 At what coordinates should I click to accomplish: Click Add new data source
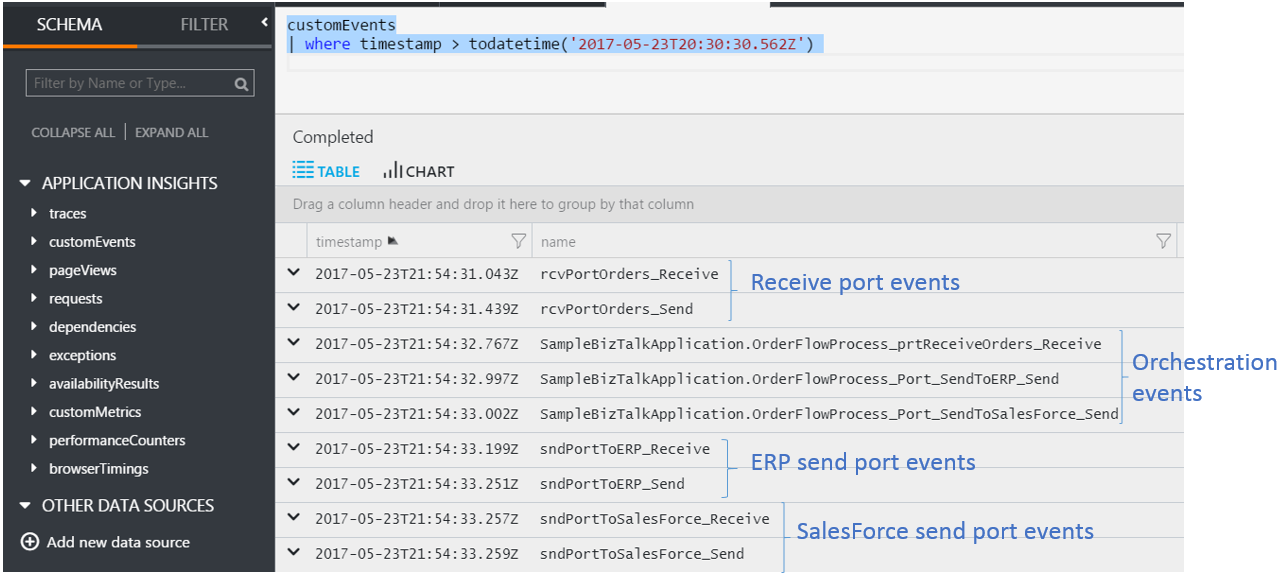pyautogui.click(x=118, y=542)
